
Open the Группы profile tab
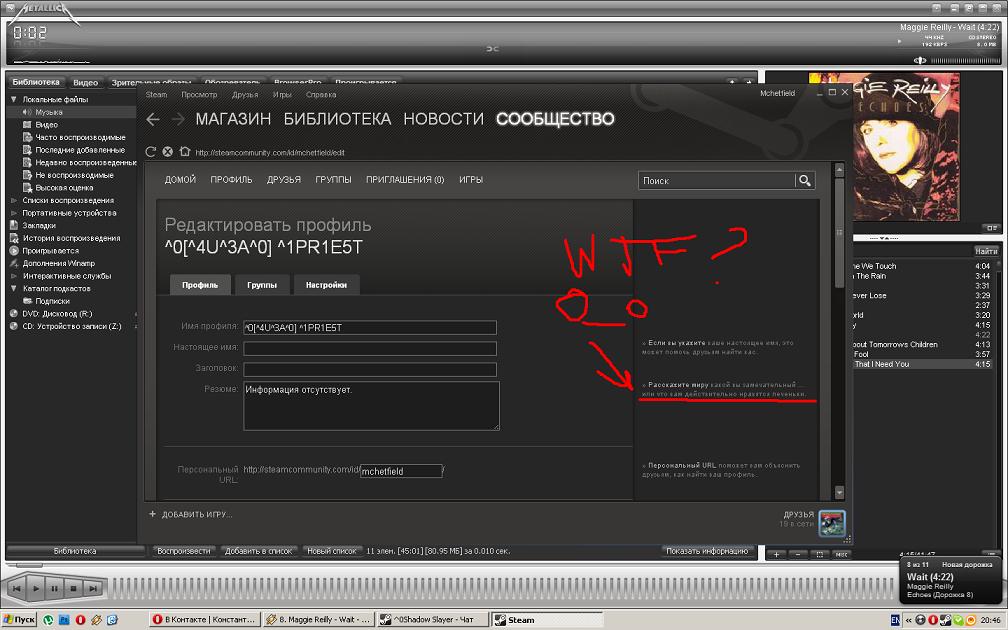262,285
